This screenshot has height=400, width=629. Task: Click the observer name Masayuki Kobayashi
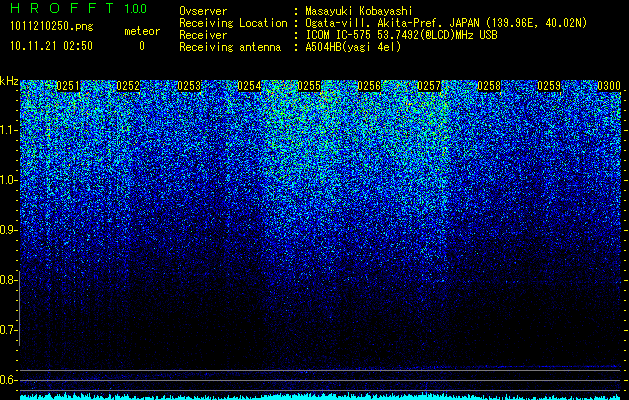click(x=359, y=11)
